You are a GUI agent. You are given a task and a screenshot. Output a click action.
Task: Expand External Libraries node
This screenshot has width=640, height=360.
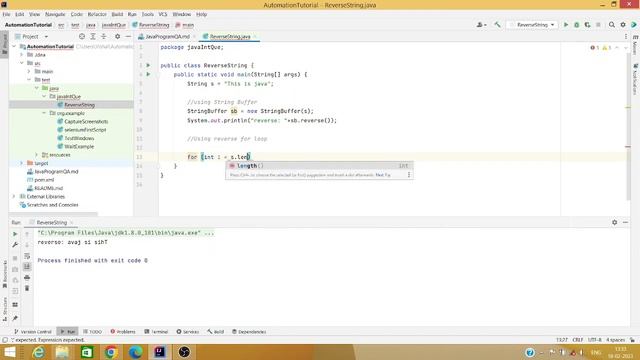[14, 197]
